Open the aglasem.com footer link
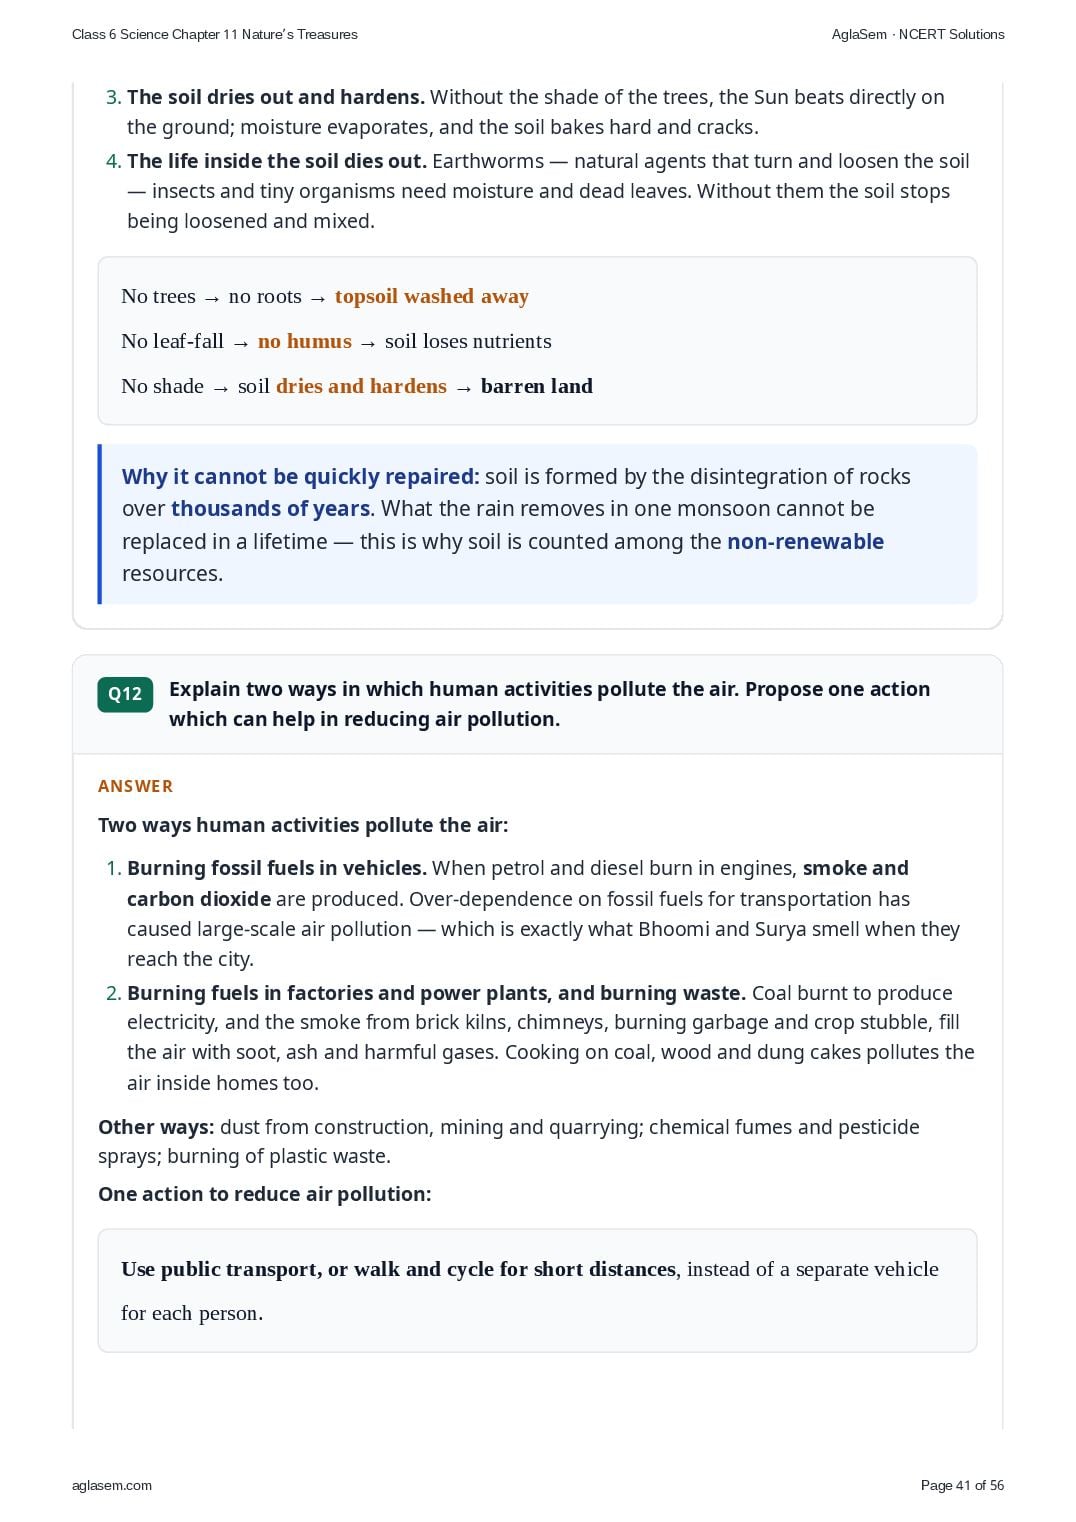The width and height of the screenshot is (1076, 1522). [112, 1485]
